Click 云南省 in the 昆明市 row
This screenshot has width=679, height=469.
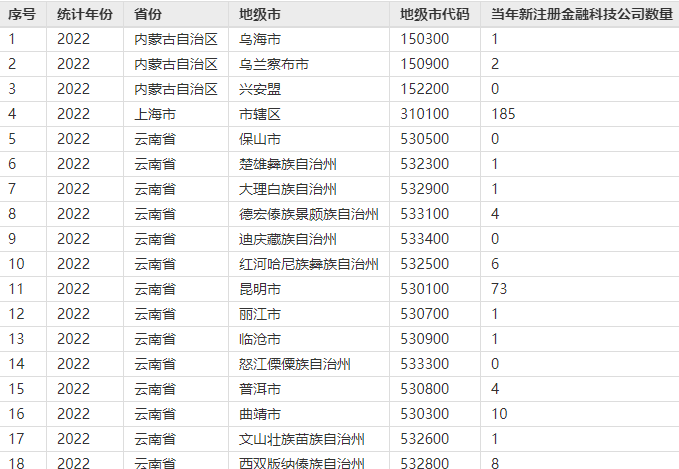(155, 289)
